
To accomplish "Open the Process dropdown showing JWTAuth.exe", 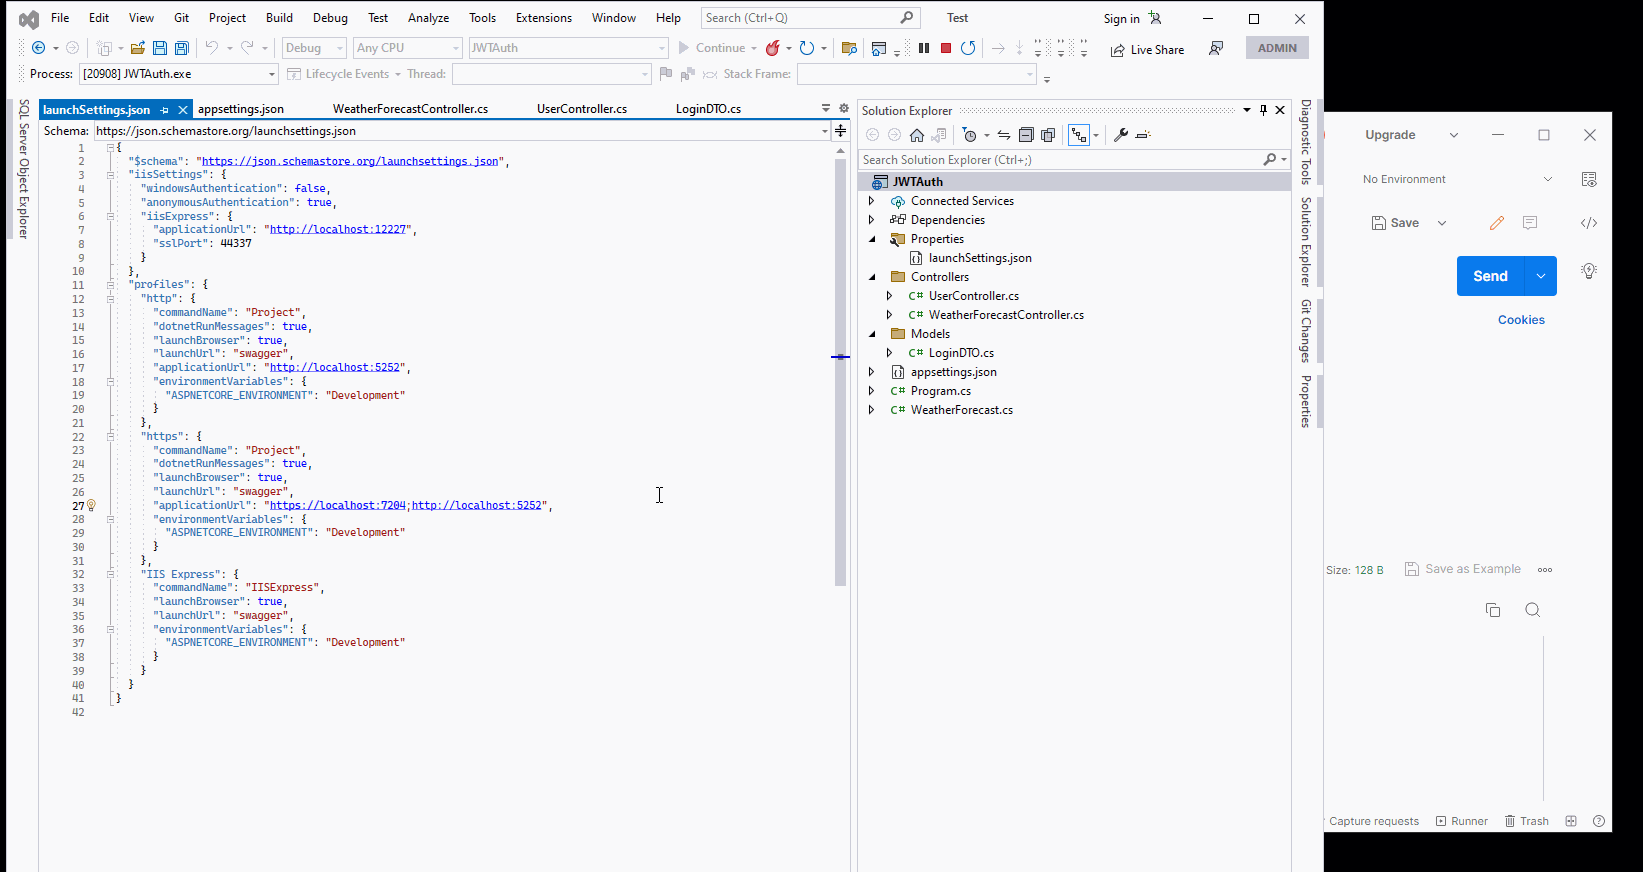I will (x=178, y=74).
